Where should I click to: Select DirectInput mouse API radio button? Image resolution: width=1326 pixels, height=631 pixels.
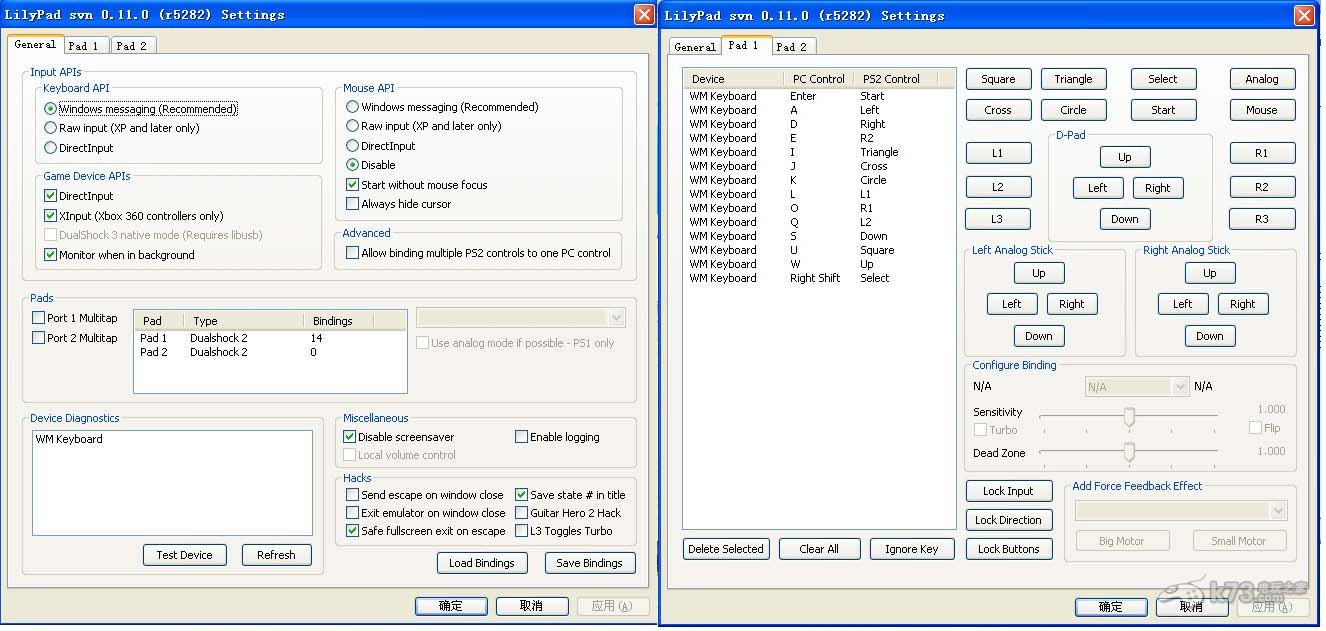coord(352,146)
